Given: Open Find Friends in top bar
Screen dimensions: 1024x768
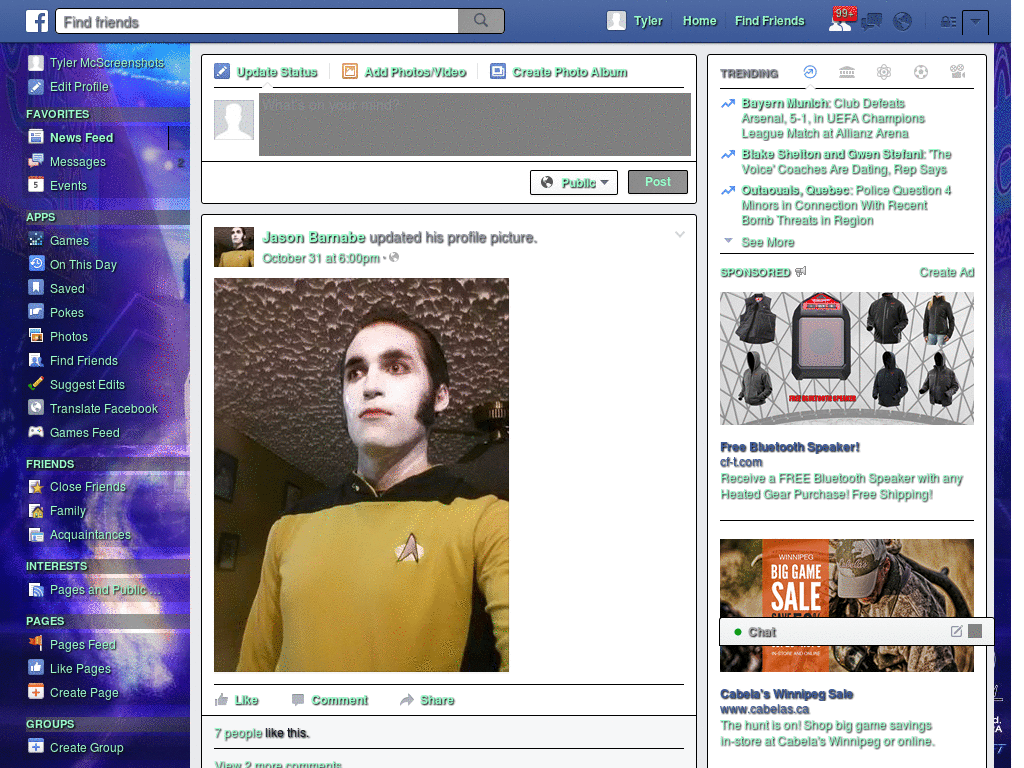Looking at the screenshot, I should click(769, 21).
